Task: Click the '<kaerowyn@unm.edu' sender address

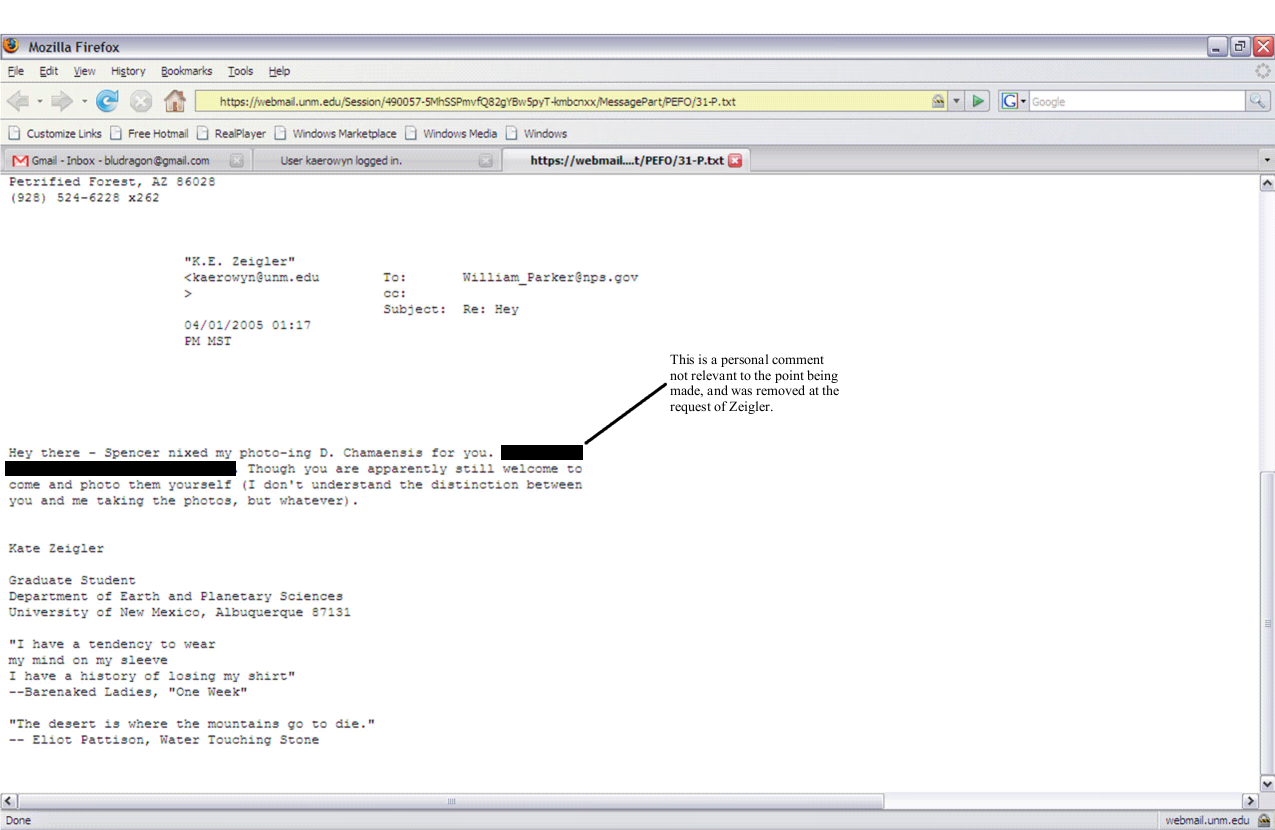Action: point(252,277)
